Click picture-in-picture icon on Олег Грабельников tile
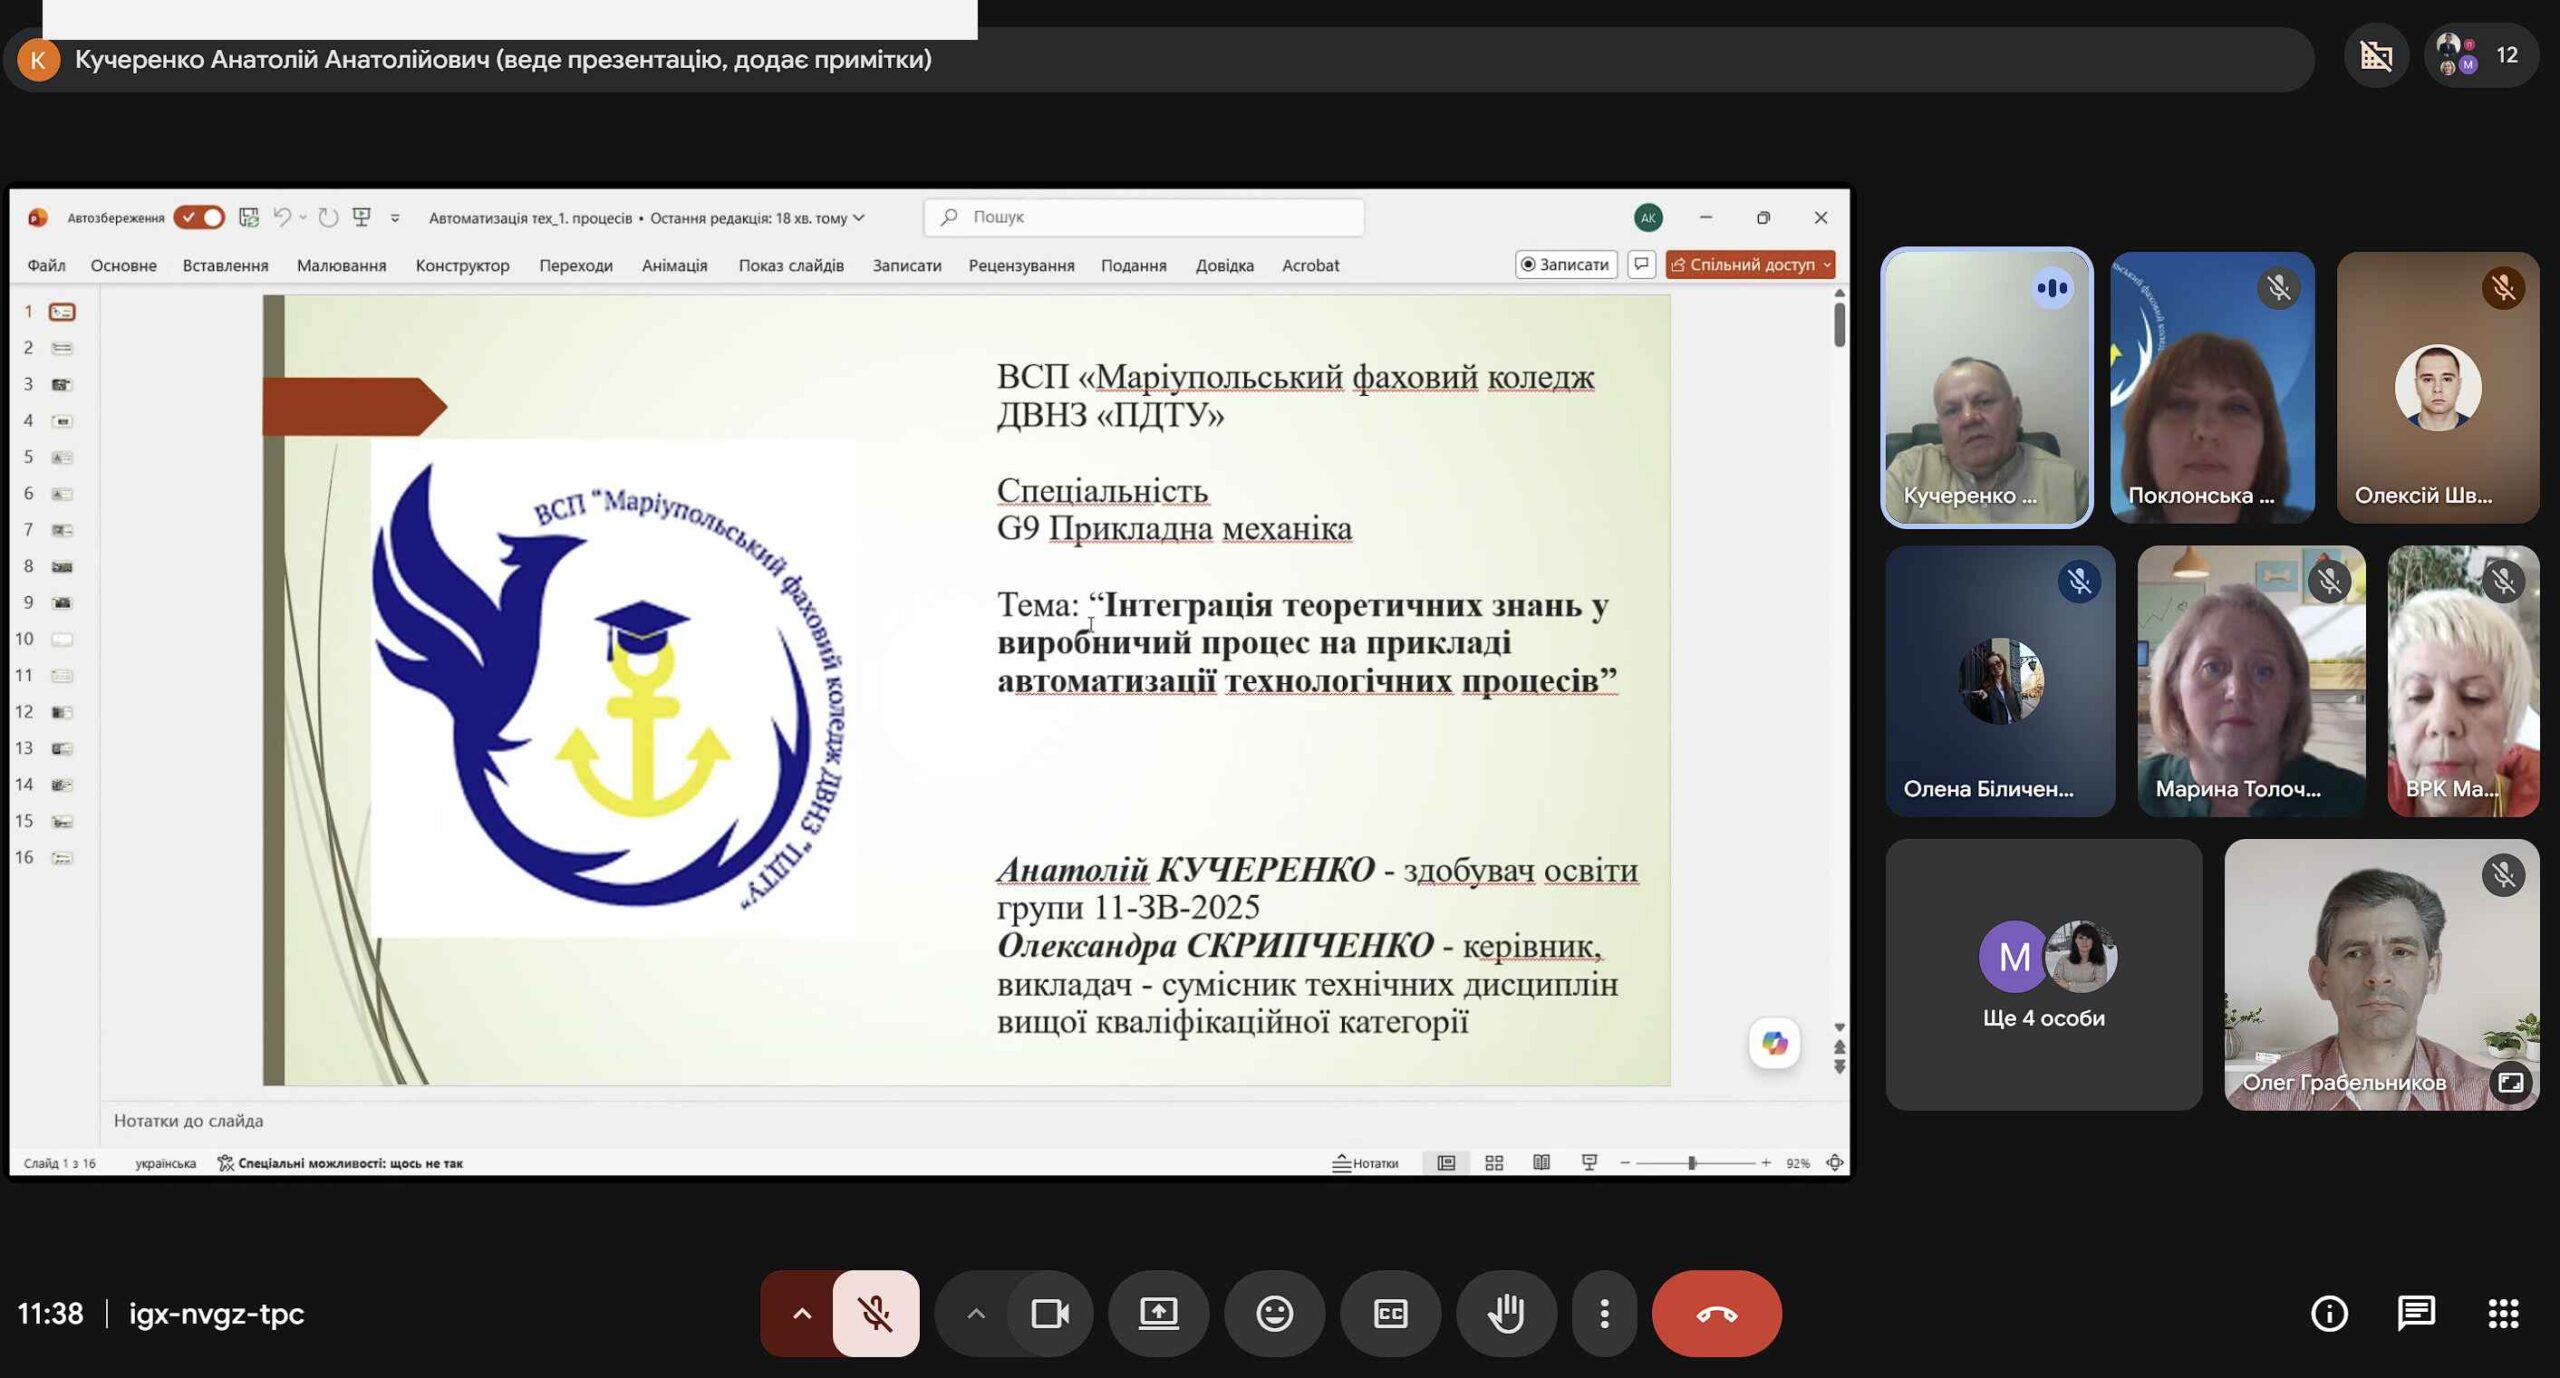 (x=2510, y=1083)
